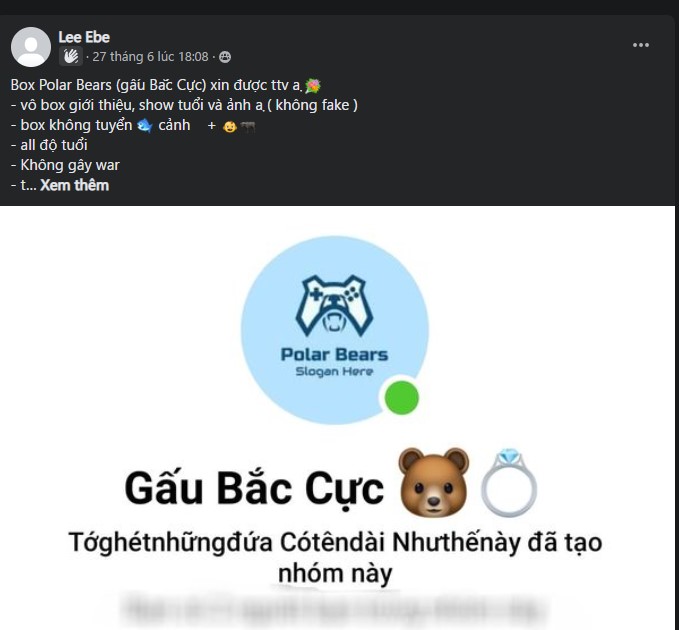Open the three-dot post options menu
The height and width of the screenshot is (630, 679).
(x=640, y=45)
